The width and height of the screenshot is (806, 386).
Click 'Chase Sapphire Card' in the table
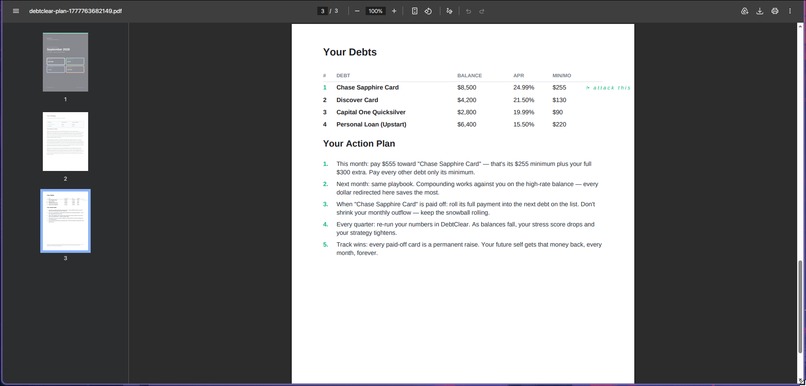click(x=368, y=87)
